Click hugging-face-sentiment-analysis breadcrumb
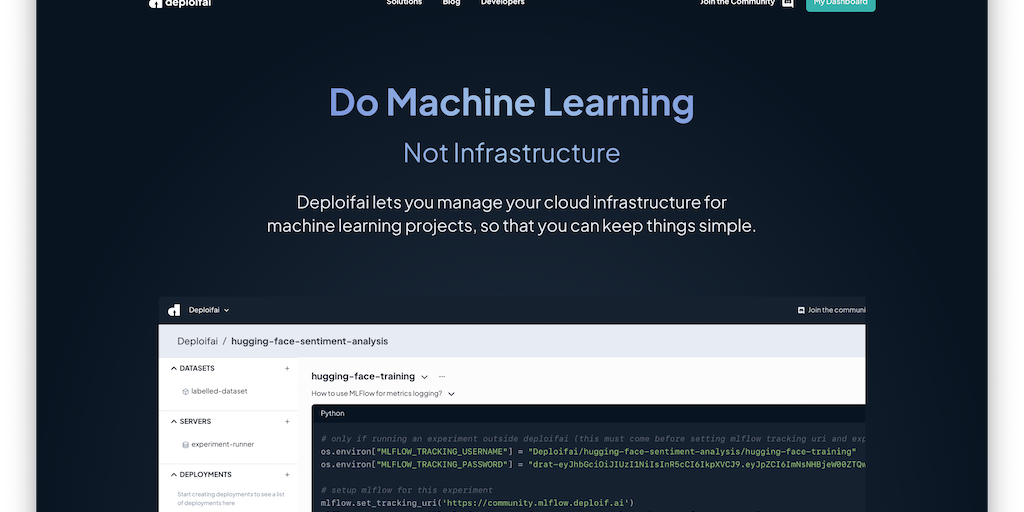Image resolution: width=1024 pixels, height=512 pixels. [x=310, y=341]
